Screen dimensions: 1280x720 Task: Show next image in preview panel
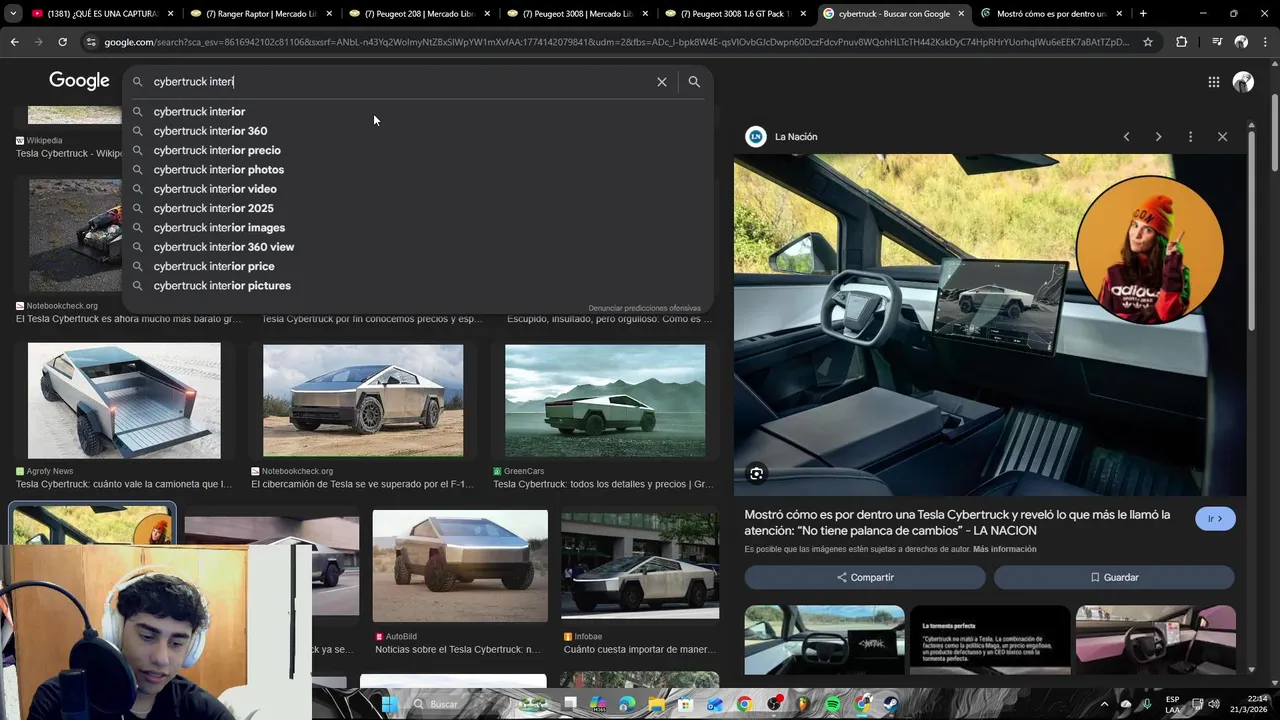point(1158,137)
